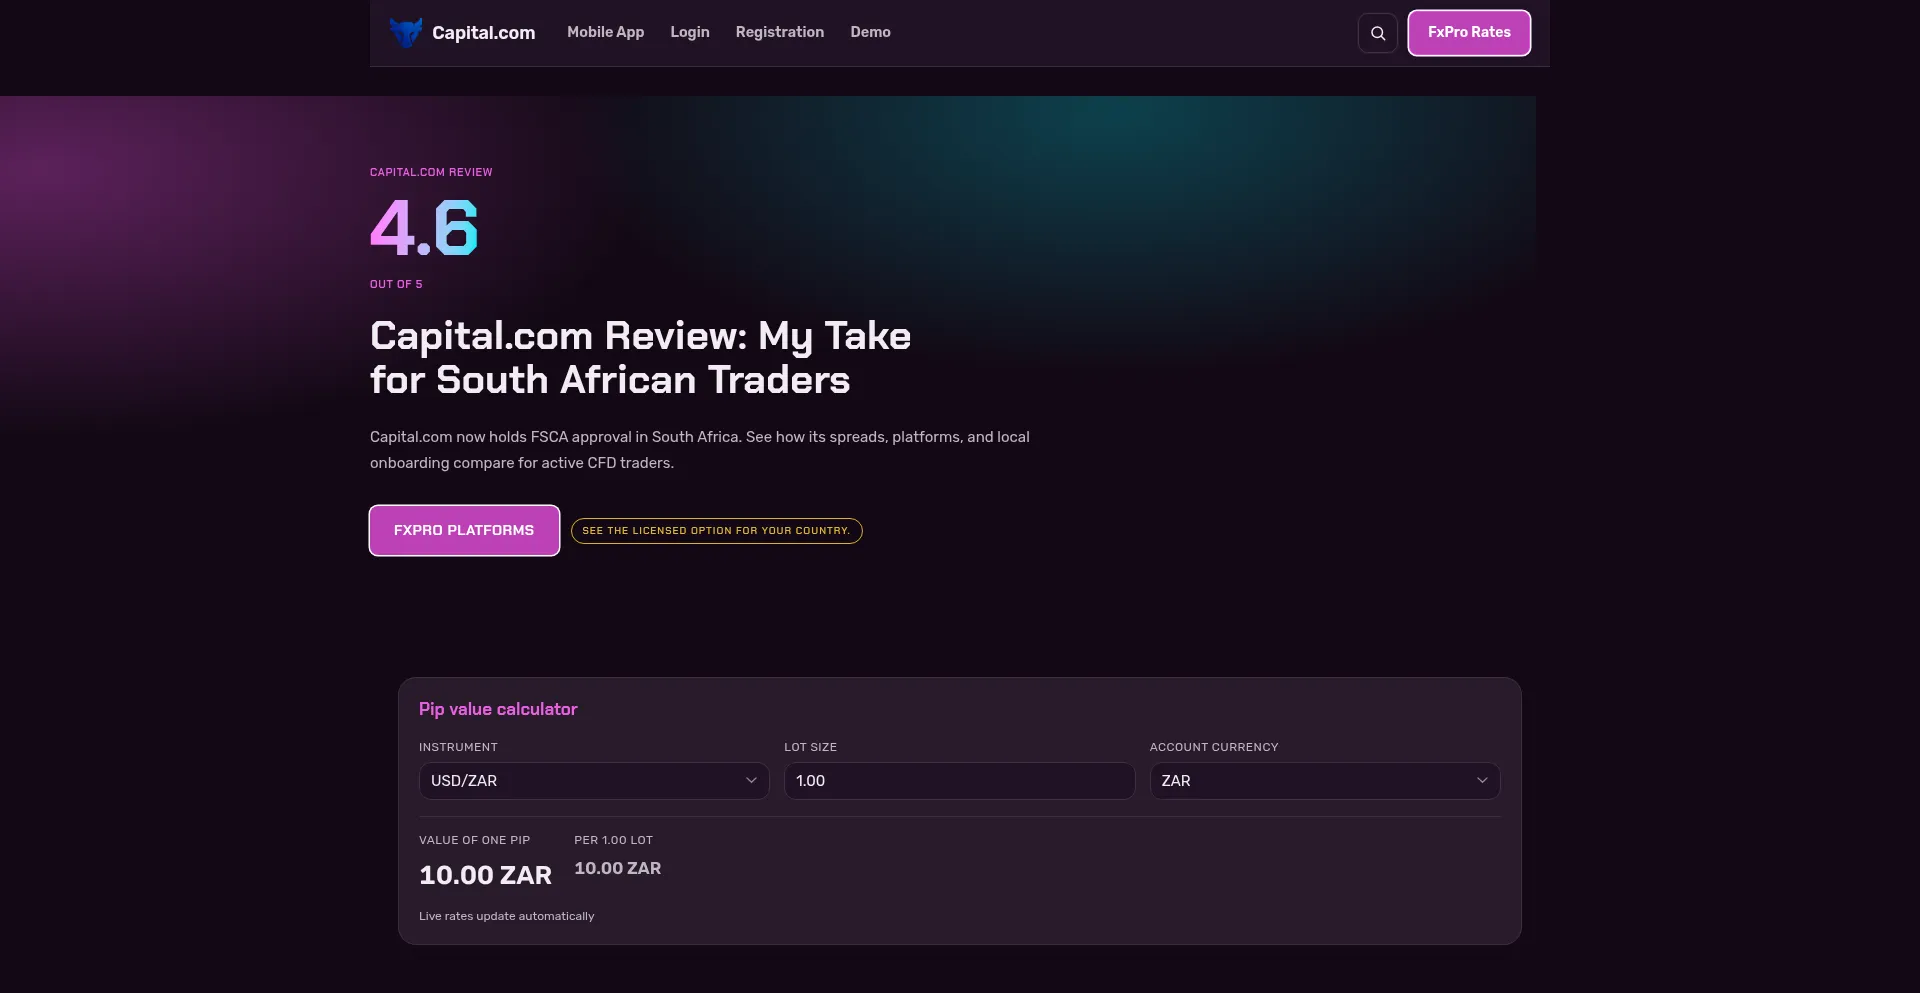The image size is (1920, 993).
Task: Click the Capital.com bull logo icon
Action: coord(406,33)
